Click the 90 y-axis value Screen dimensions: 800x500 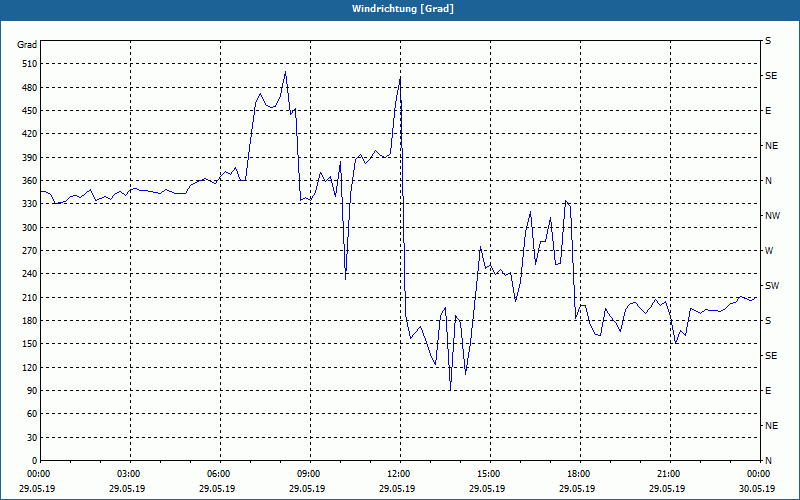[32, 391]
